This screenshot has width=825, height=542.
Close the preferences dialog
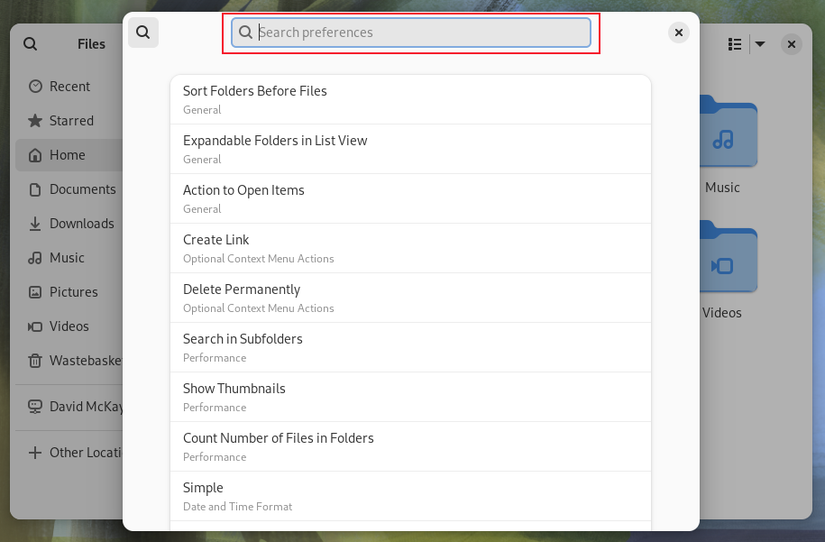point(679,33)
